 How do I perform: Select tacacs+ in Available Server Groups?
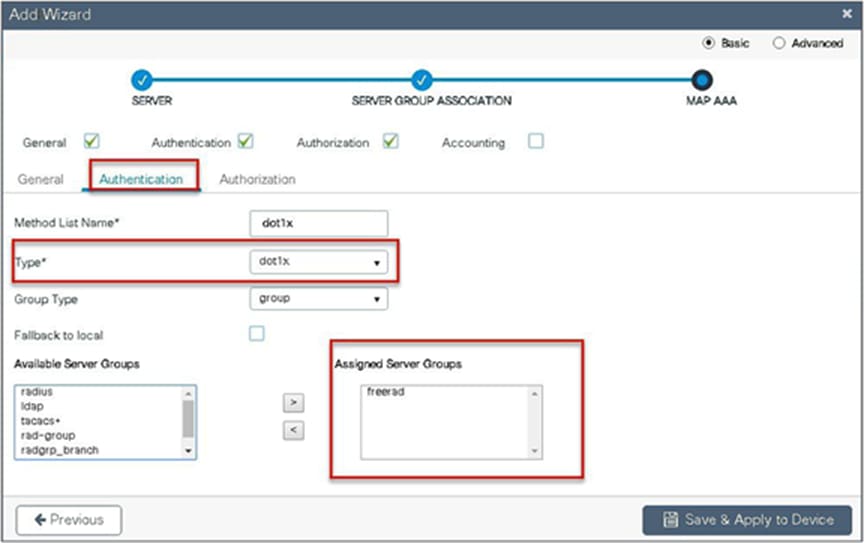[x=40, y=421]
